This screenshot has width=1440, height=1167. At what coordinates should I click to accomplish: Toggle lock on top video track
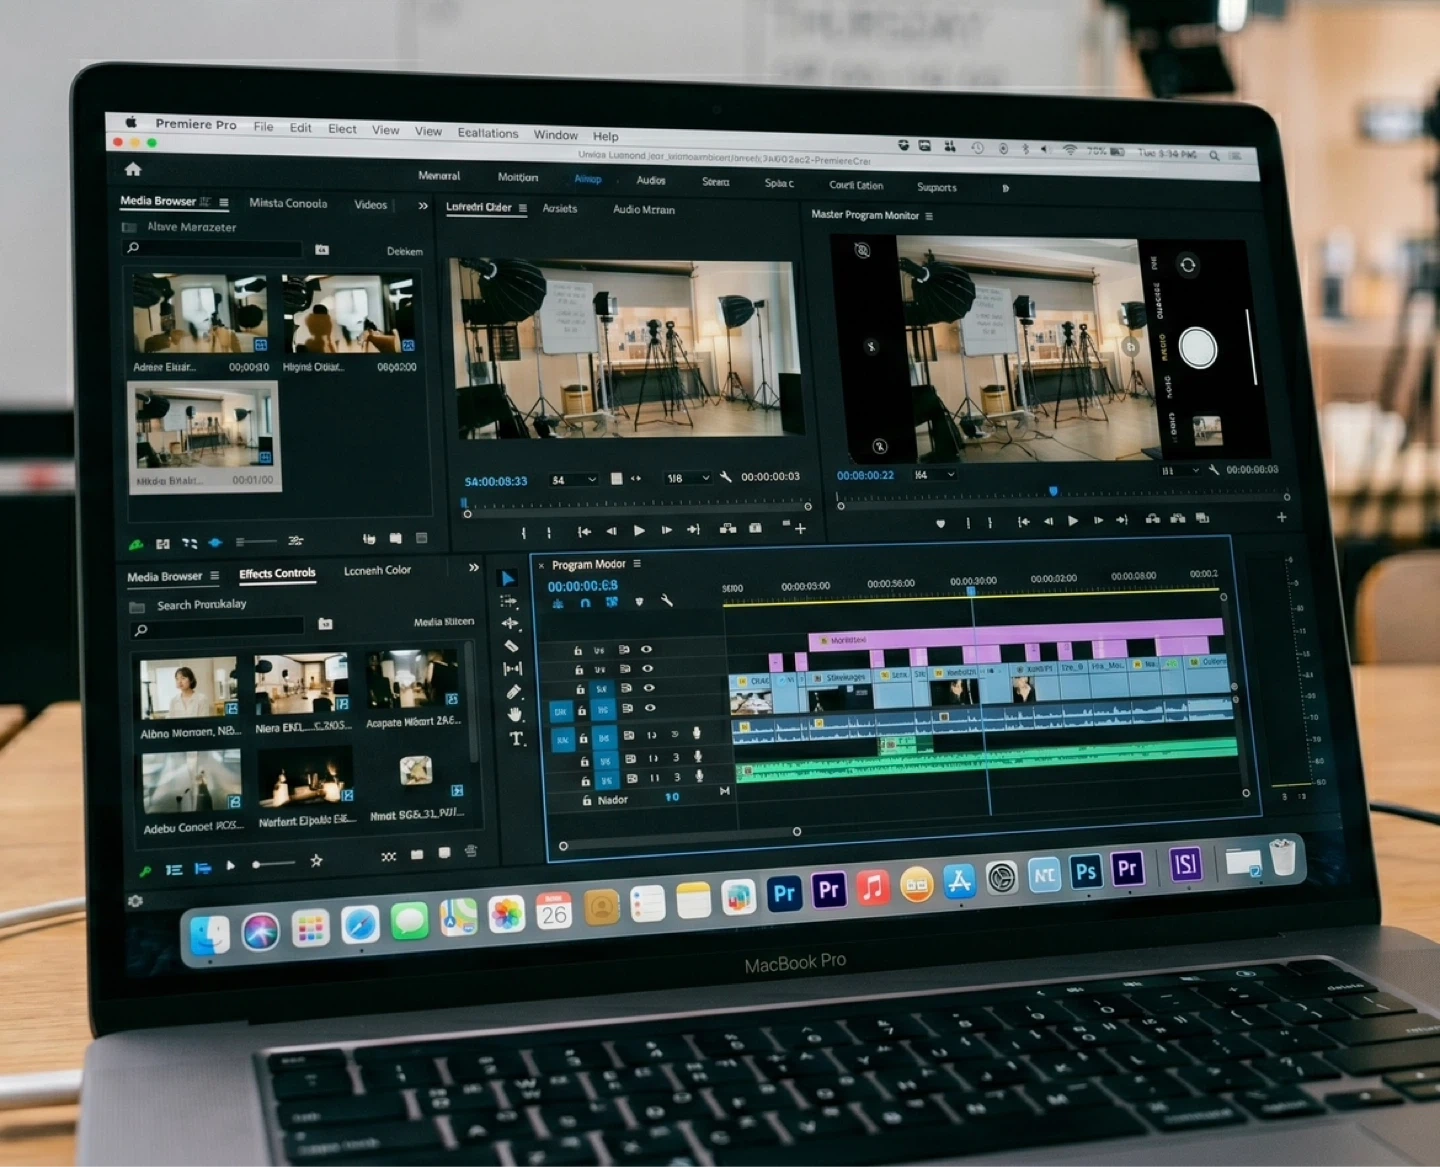[x=577, y=650]
